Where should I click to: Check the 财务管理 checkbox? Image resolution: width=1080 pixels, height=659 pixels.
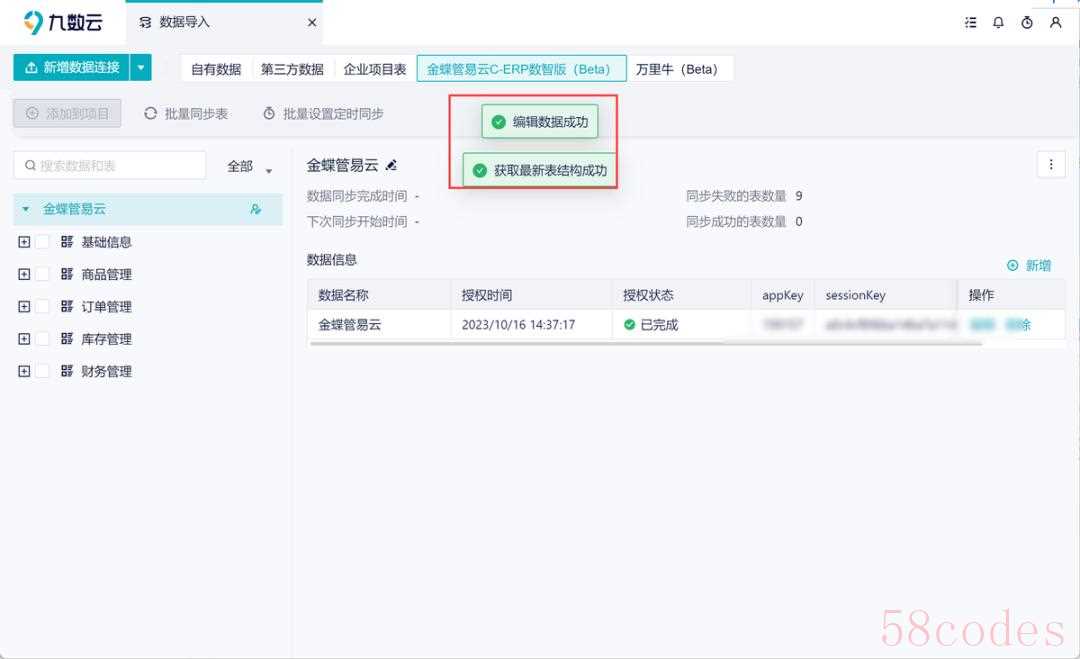point(43,371)
